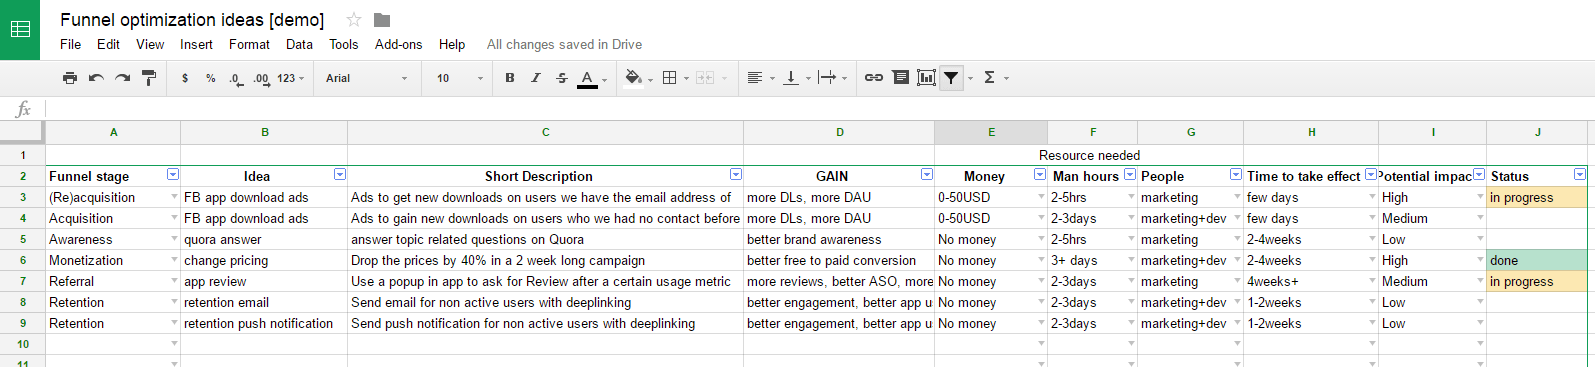The height and width of the screenshot is (367, 1595).
Task: Select the '(Re)acquisition' cell
Action: [113, 197]
